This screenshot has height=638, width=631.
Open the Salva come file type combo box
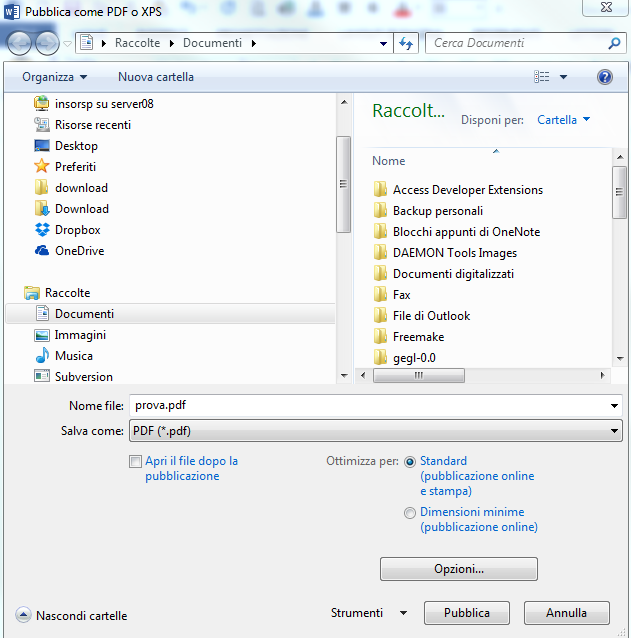376,430
